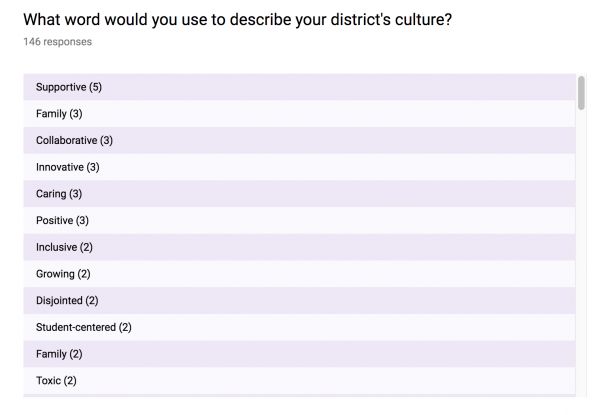Click the word Supportive in the list

tap(61, 87)
